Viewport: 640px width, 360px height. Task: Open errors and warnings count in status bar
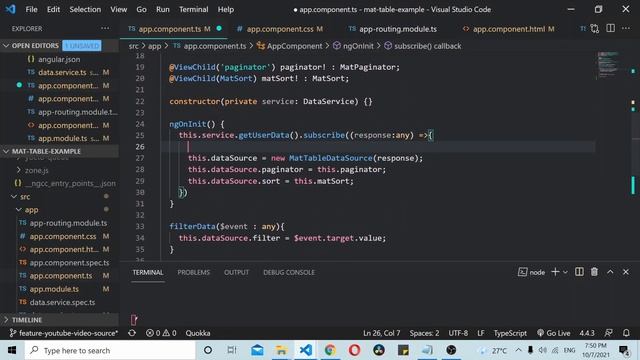click(x=161, y=333)
